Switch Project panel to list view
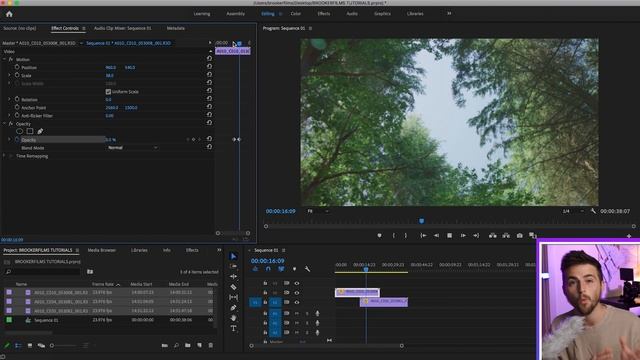Viewport: 640px width, 360px height. (x=18, y=345)
